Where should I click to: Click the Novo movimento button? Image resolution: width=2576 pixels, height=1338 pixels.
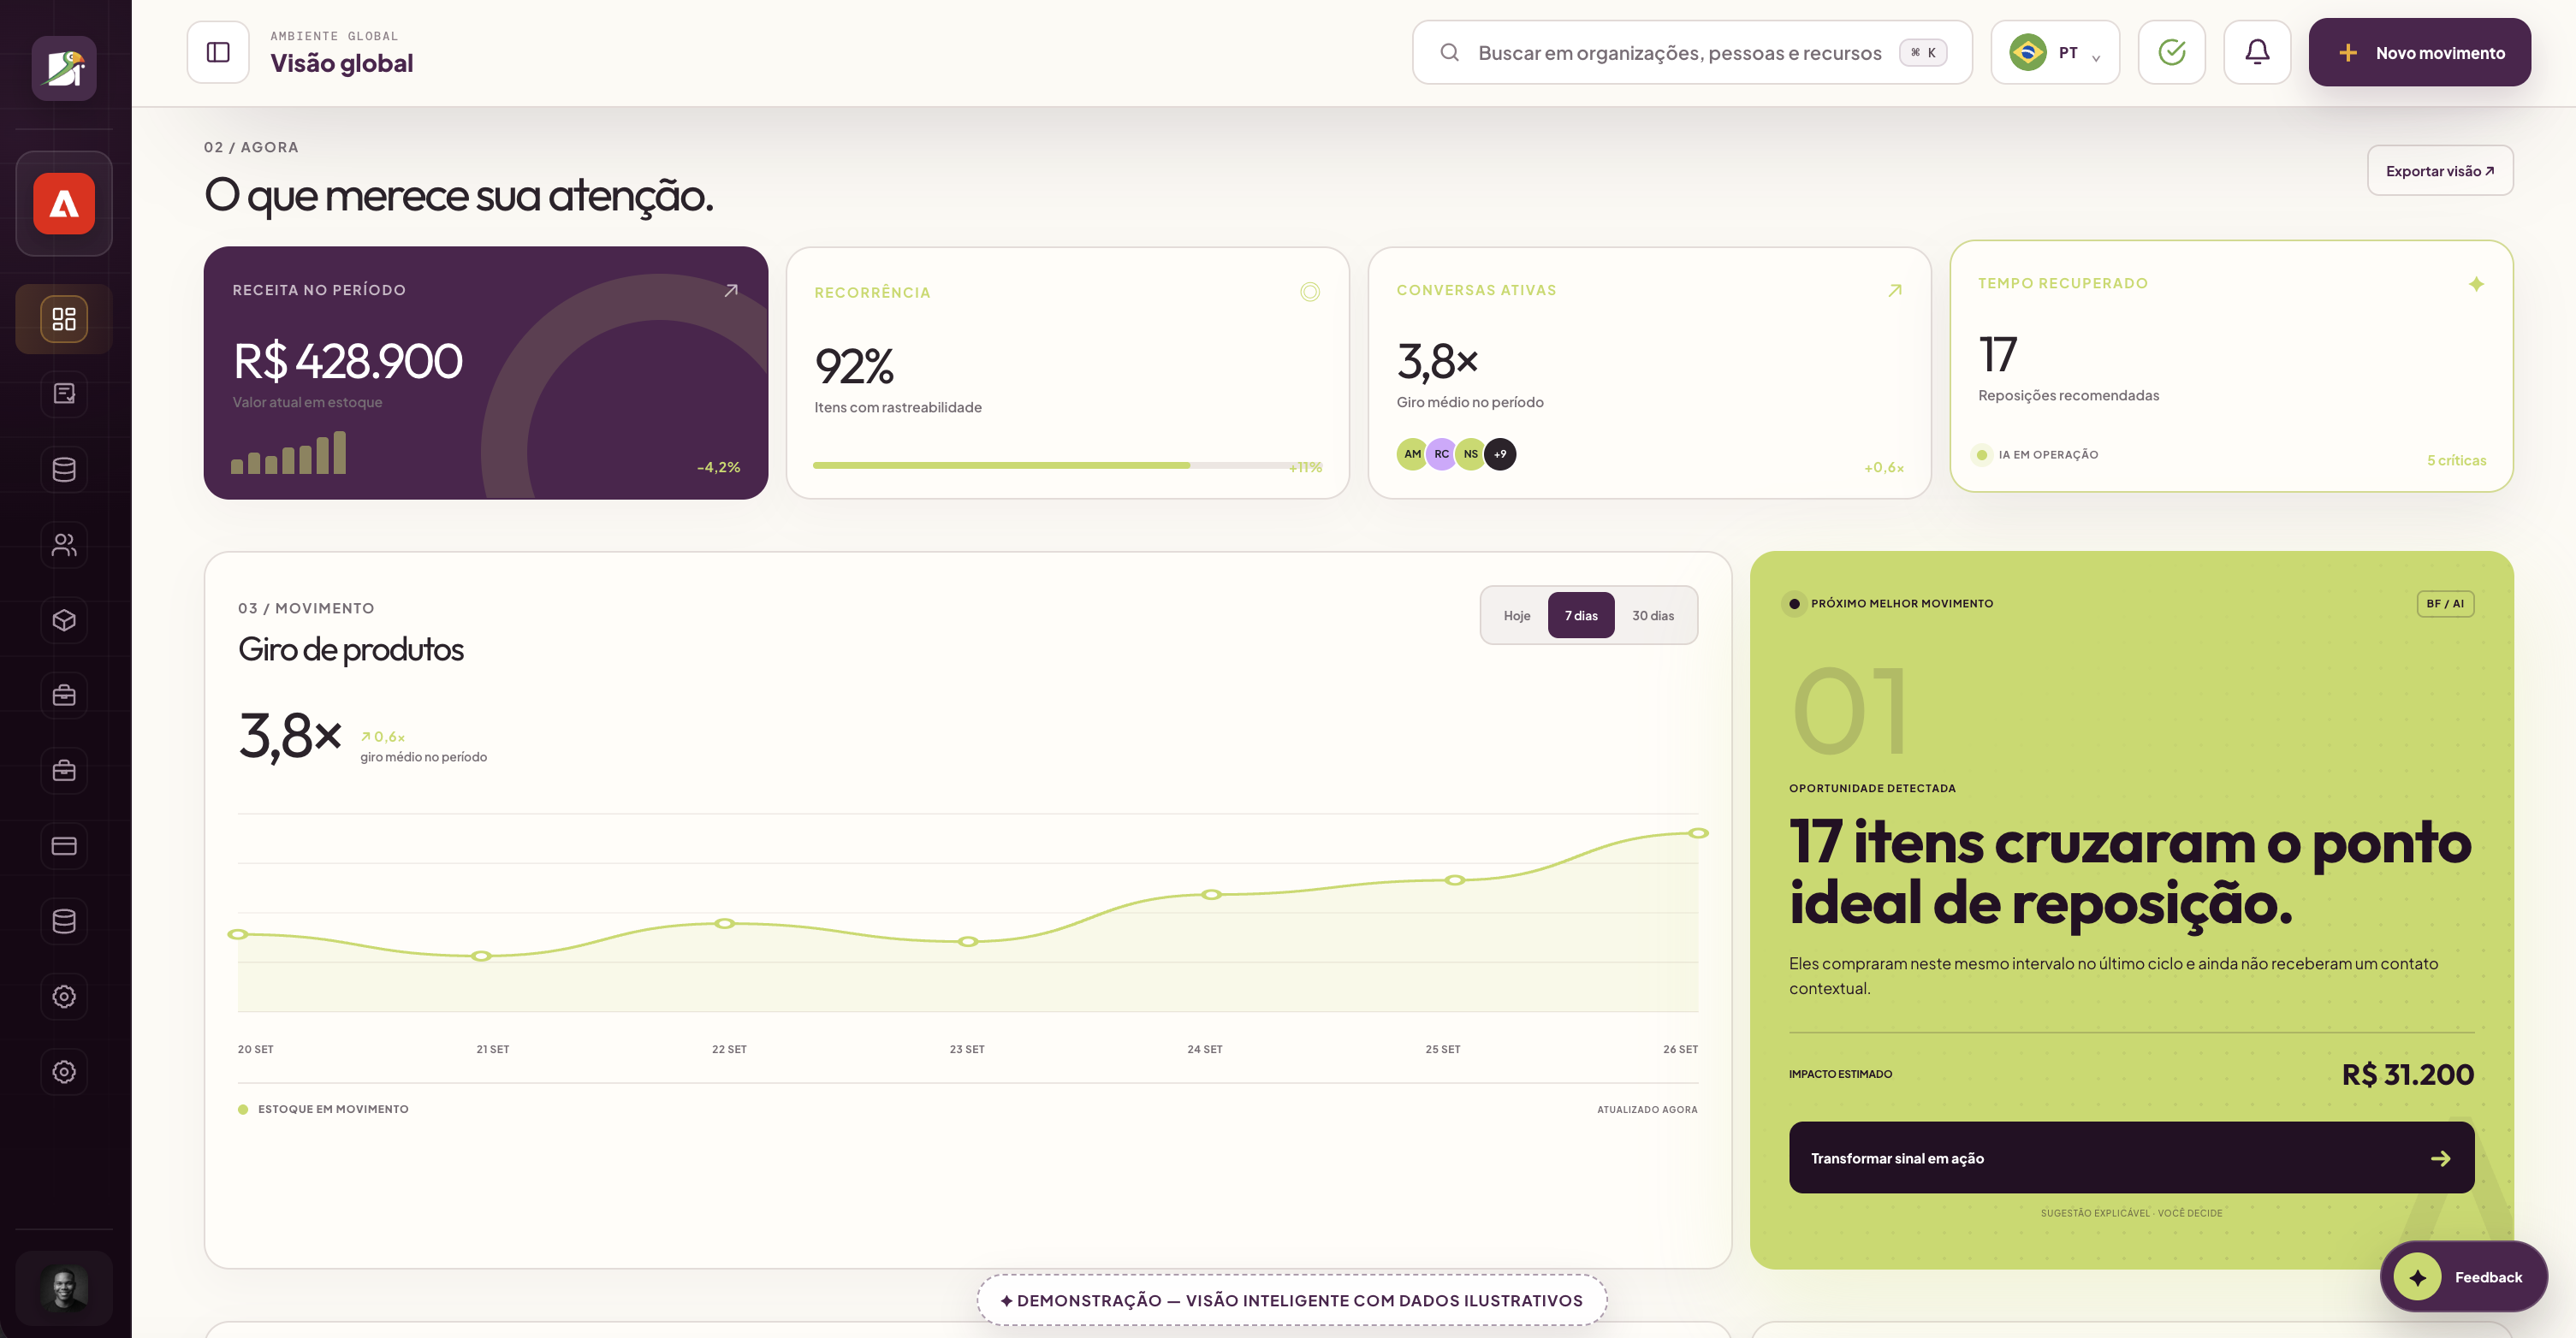pyautogui.click(x=2419, y=52)
